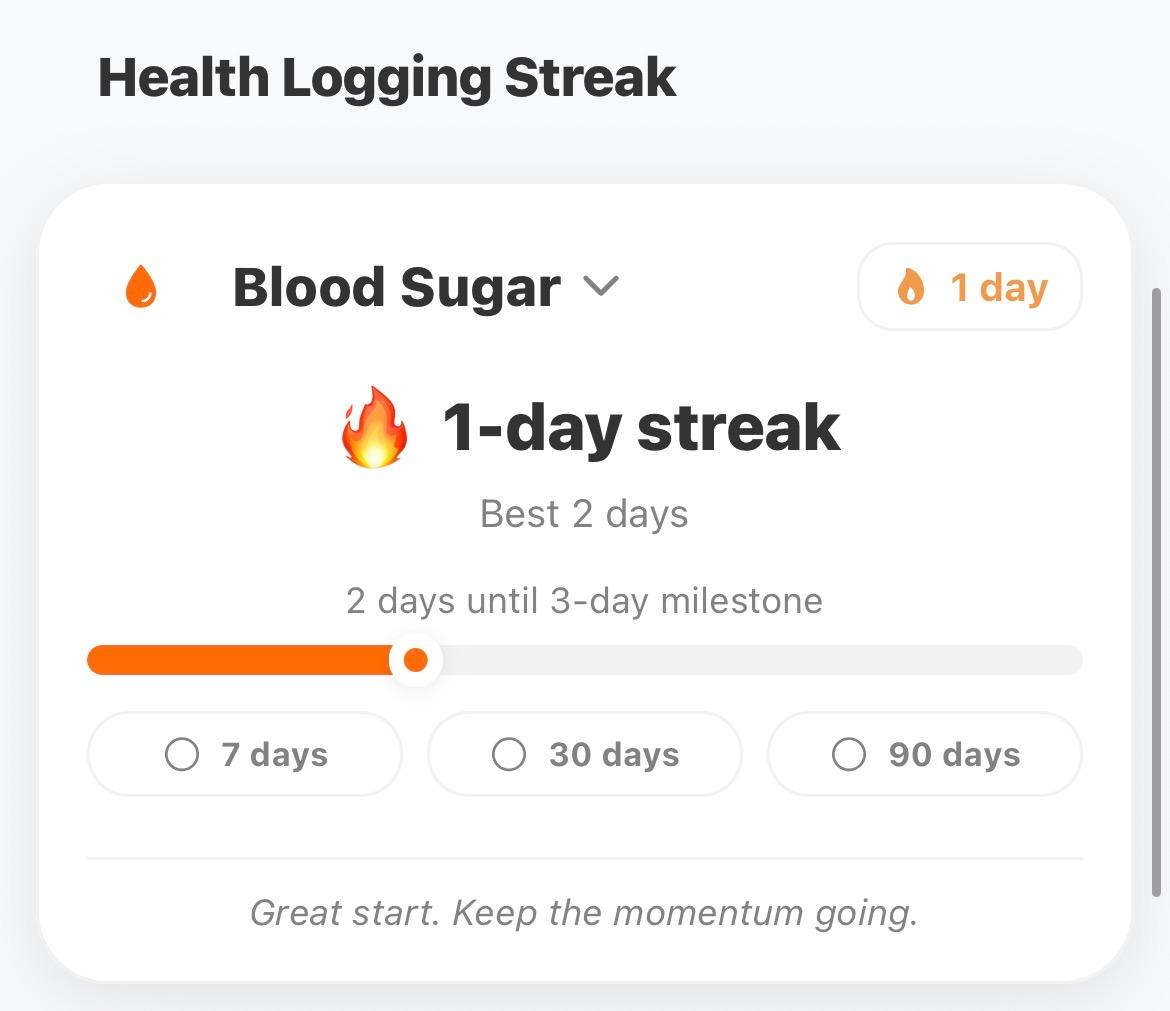Click the flame streak counter pill

[970, 287]
